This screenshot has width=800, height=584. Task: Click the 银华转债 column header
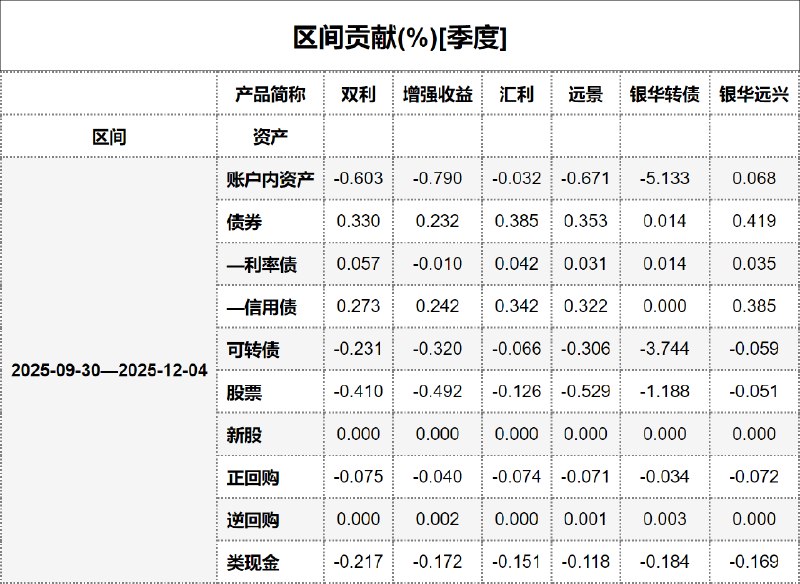[664, 95]
